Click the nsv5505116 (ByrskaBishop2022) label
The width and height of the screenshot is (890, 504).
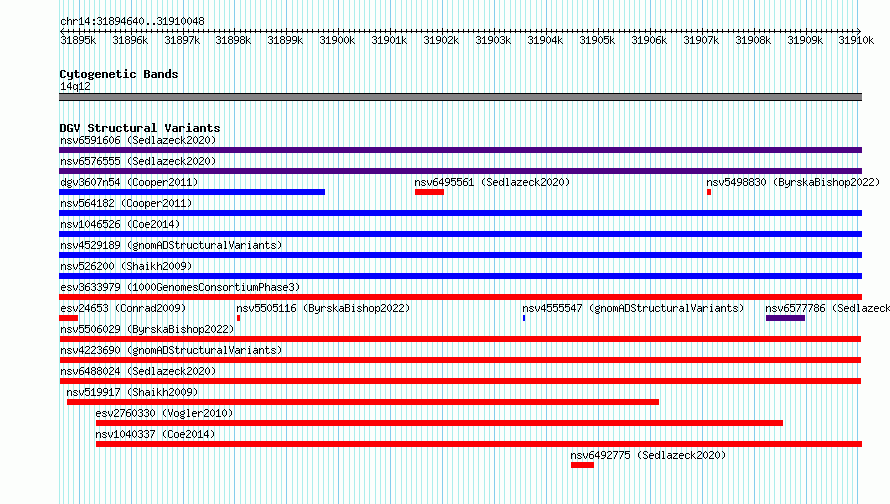click(323, 308)
